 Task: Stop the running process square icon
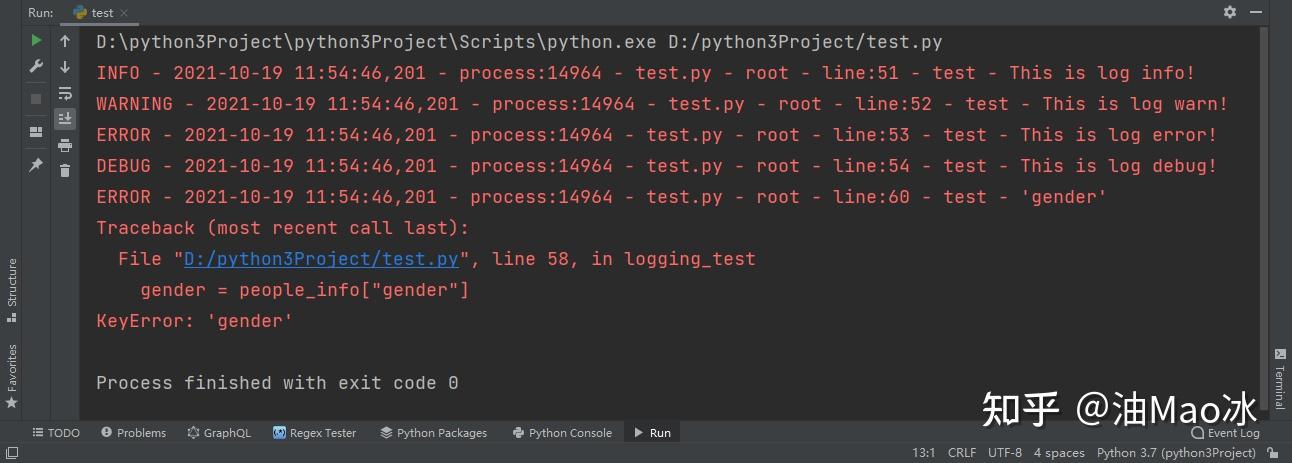point(36,99)
